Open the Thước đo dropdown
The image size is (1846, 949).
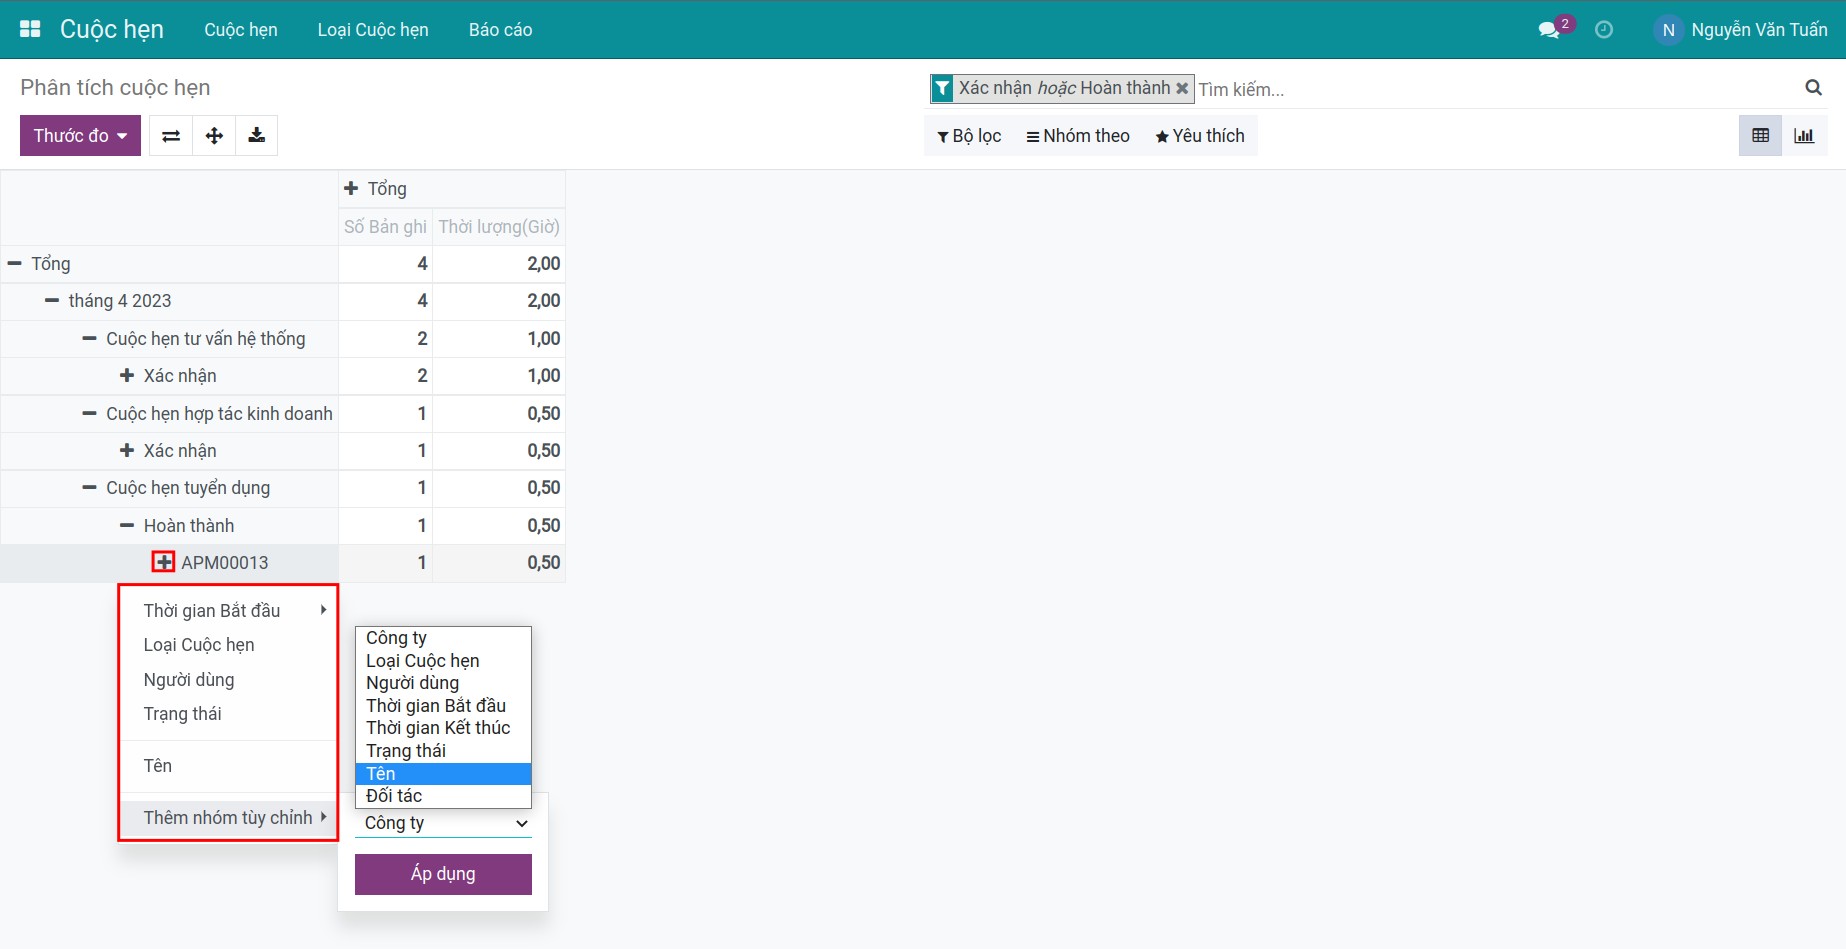coord(80,136)
